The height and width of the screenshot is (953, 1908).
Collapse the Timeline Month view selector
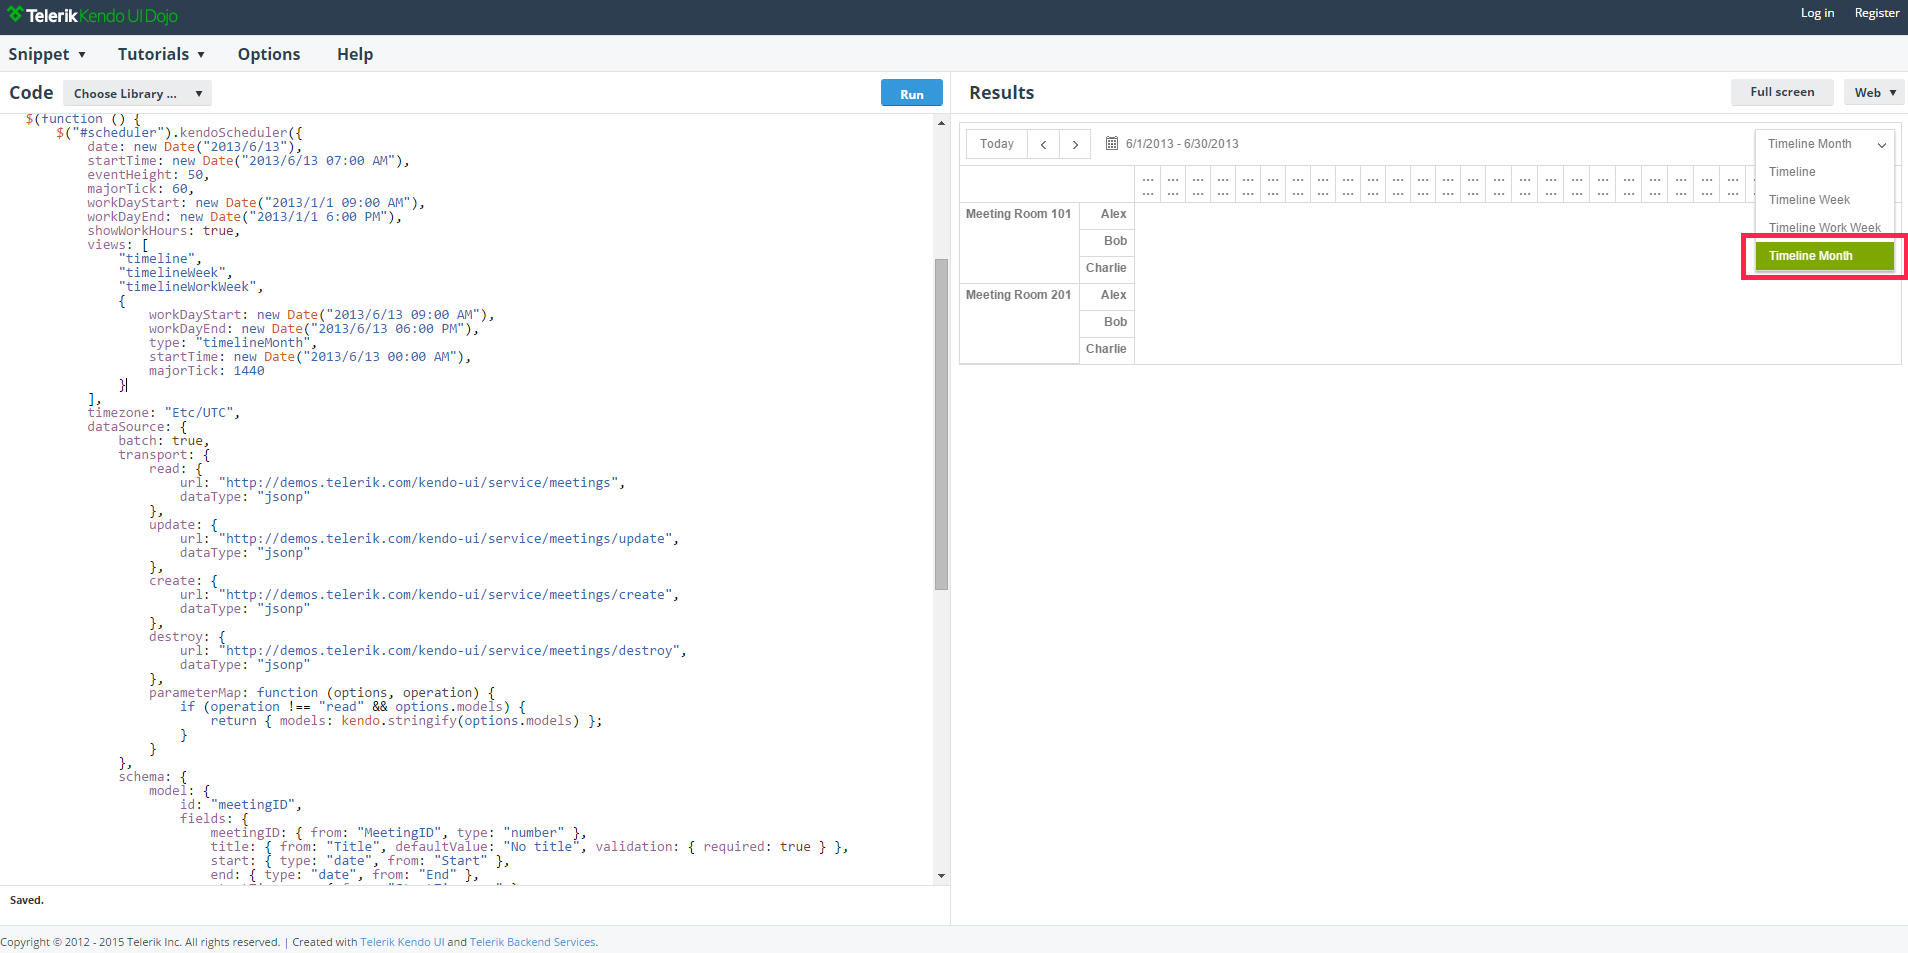pyautogui.click(x=1825, y=144)
